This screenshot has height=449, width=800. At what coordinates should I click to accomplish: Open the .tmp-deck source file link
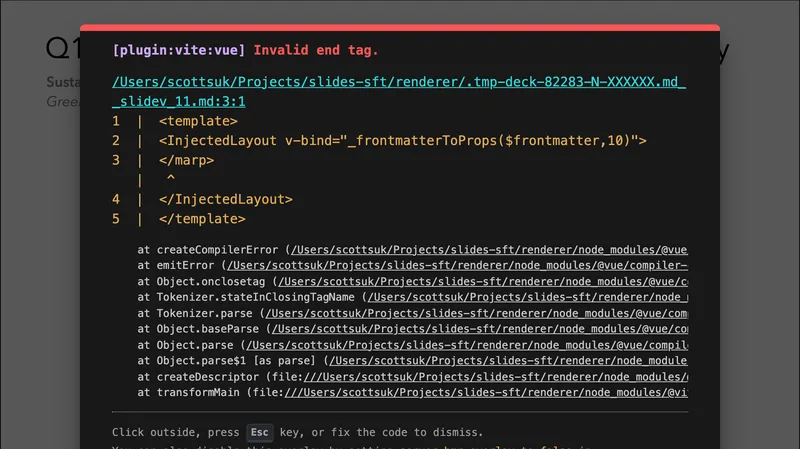(399, 83)
